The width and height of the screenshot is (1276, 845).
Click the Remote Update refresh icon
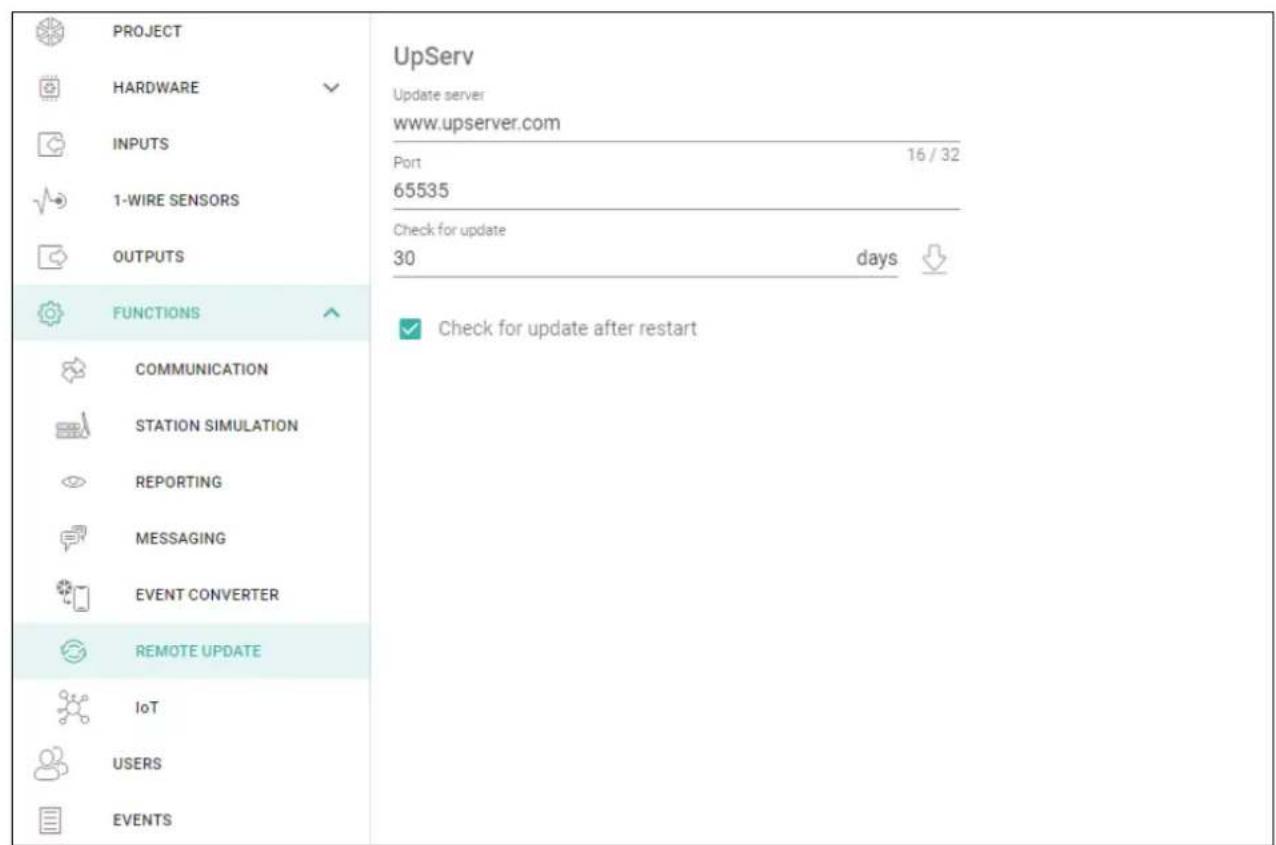[x=74, y=651]
